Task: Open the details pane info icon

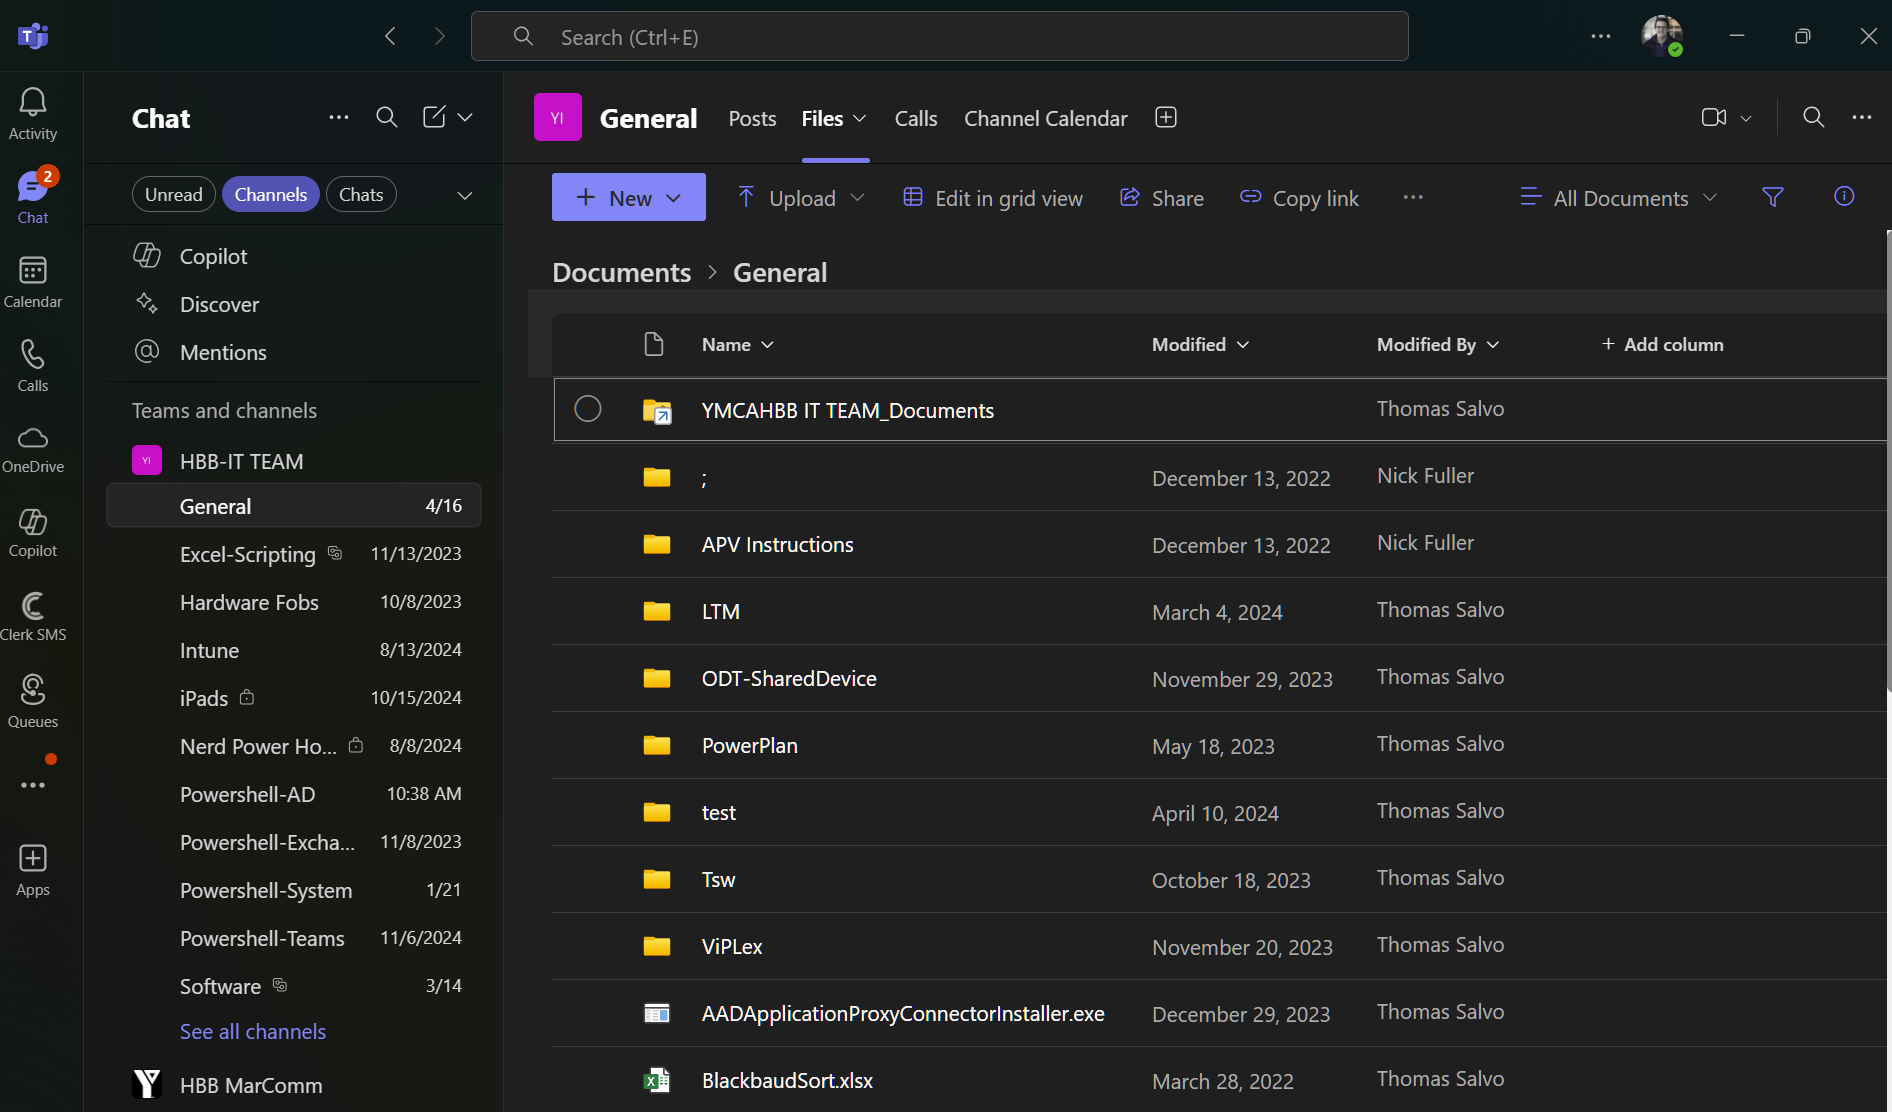Action: 1844,197
